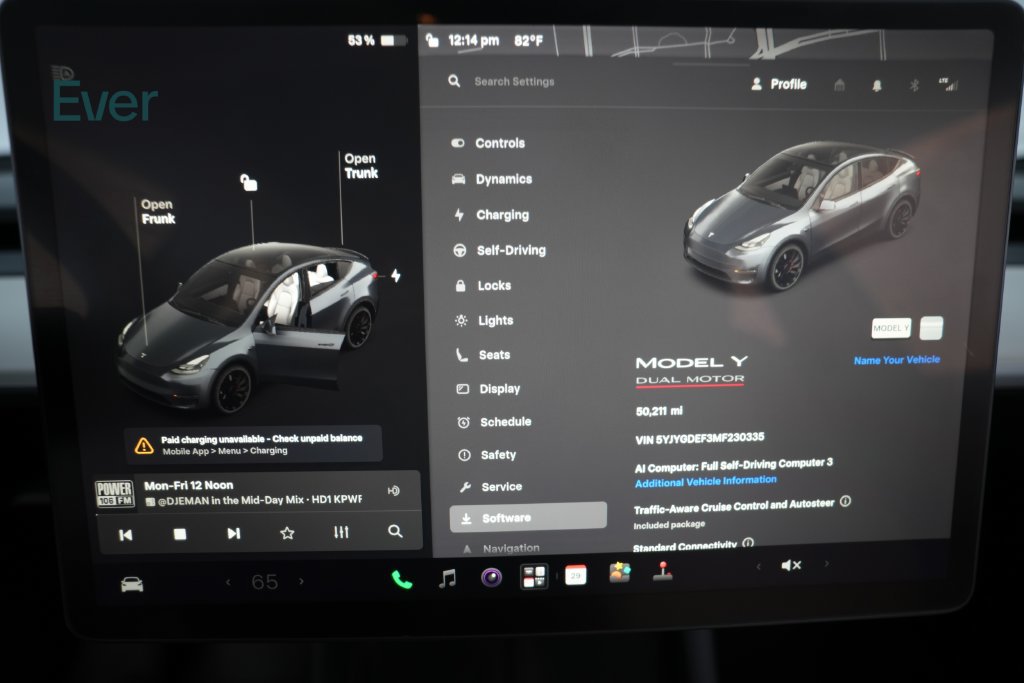Open the Toybox app
The height and width of the screenshot is (683, 1024).
point(619,573)
